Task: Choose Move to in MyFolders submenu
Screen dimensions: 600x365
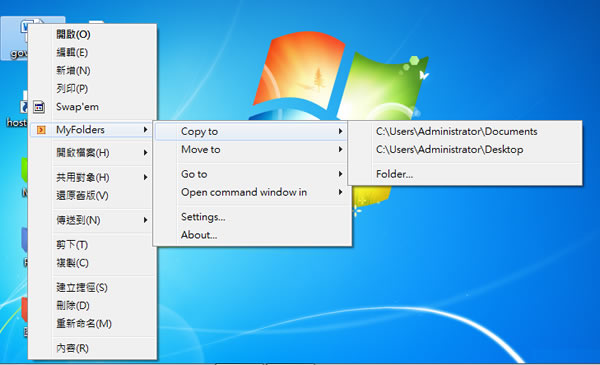Action: (252, 149)
